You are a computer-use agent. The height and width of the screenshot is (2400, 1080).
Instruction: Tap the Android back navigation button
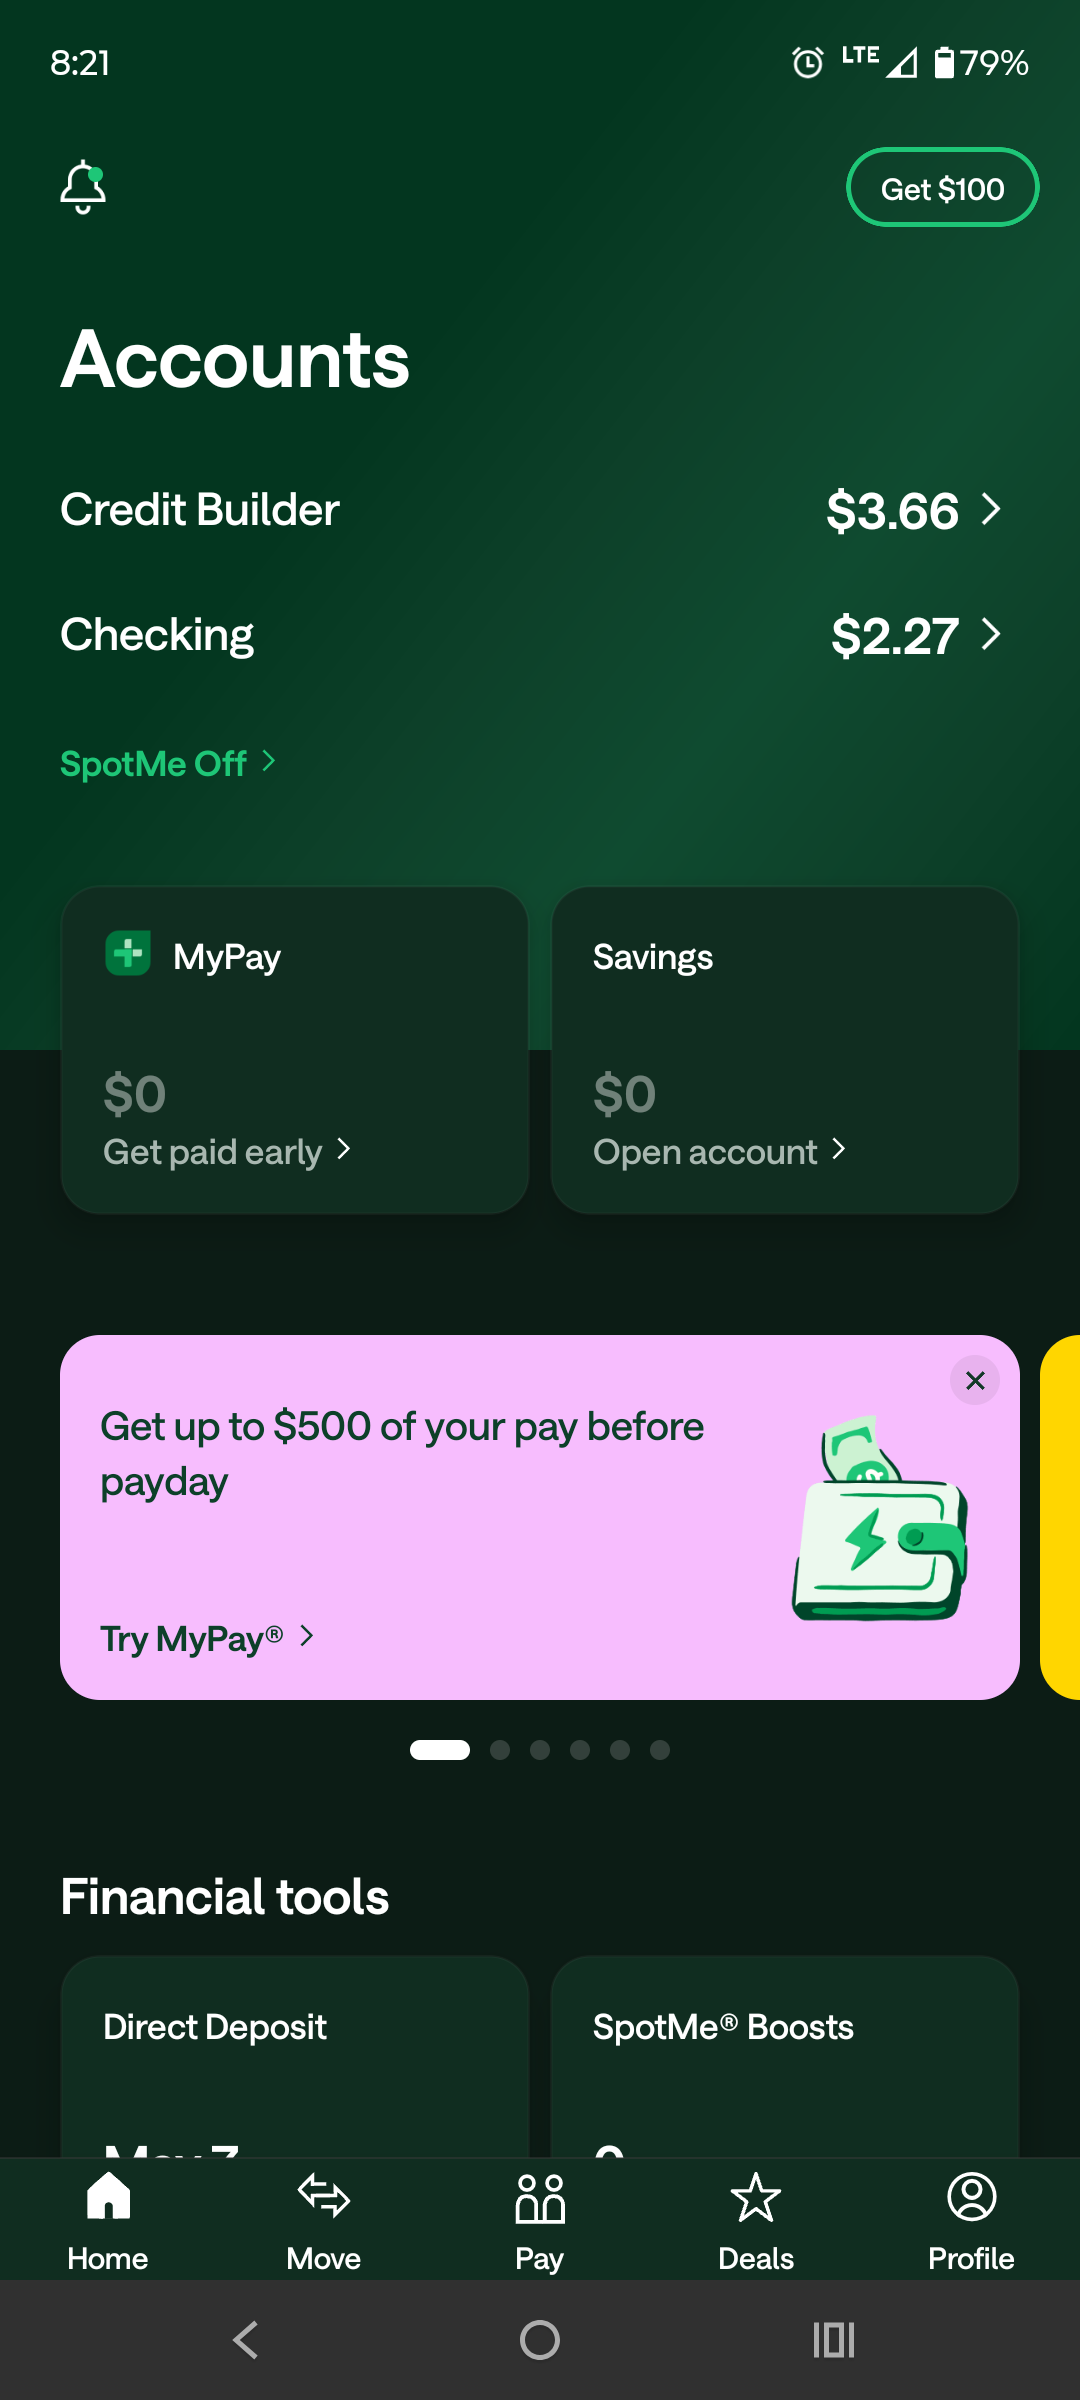246,2340
